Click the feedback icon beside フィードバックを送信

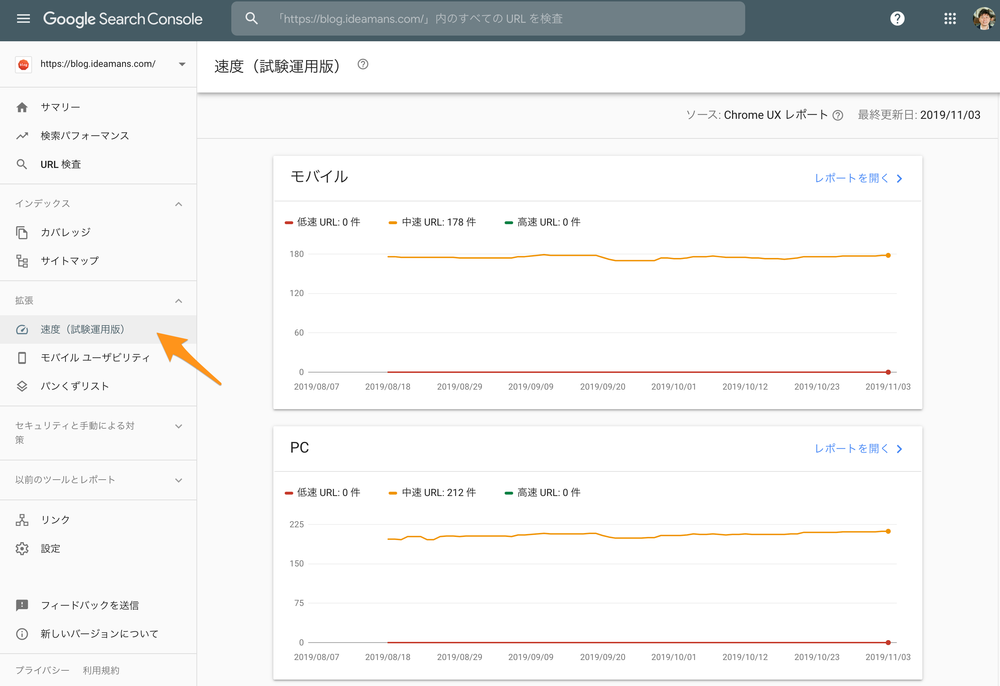coord(22,605)
